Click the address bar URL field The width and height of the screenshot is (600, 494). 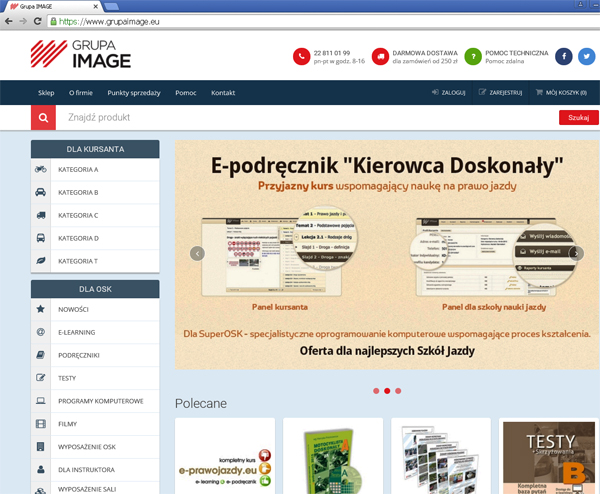pos(321,21)
